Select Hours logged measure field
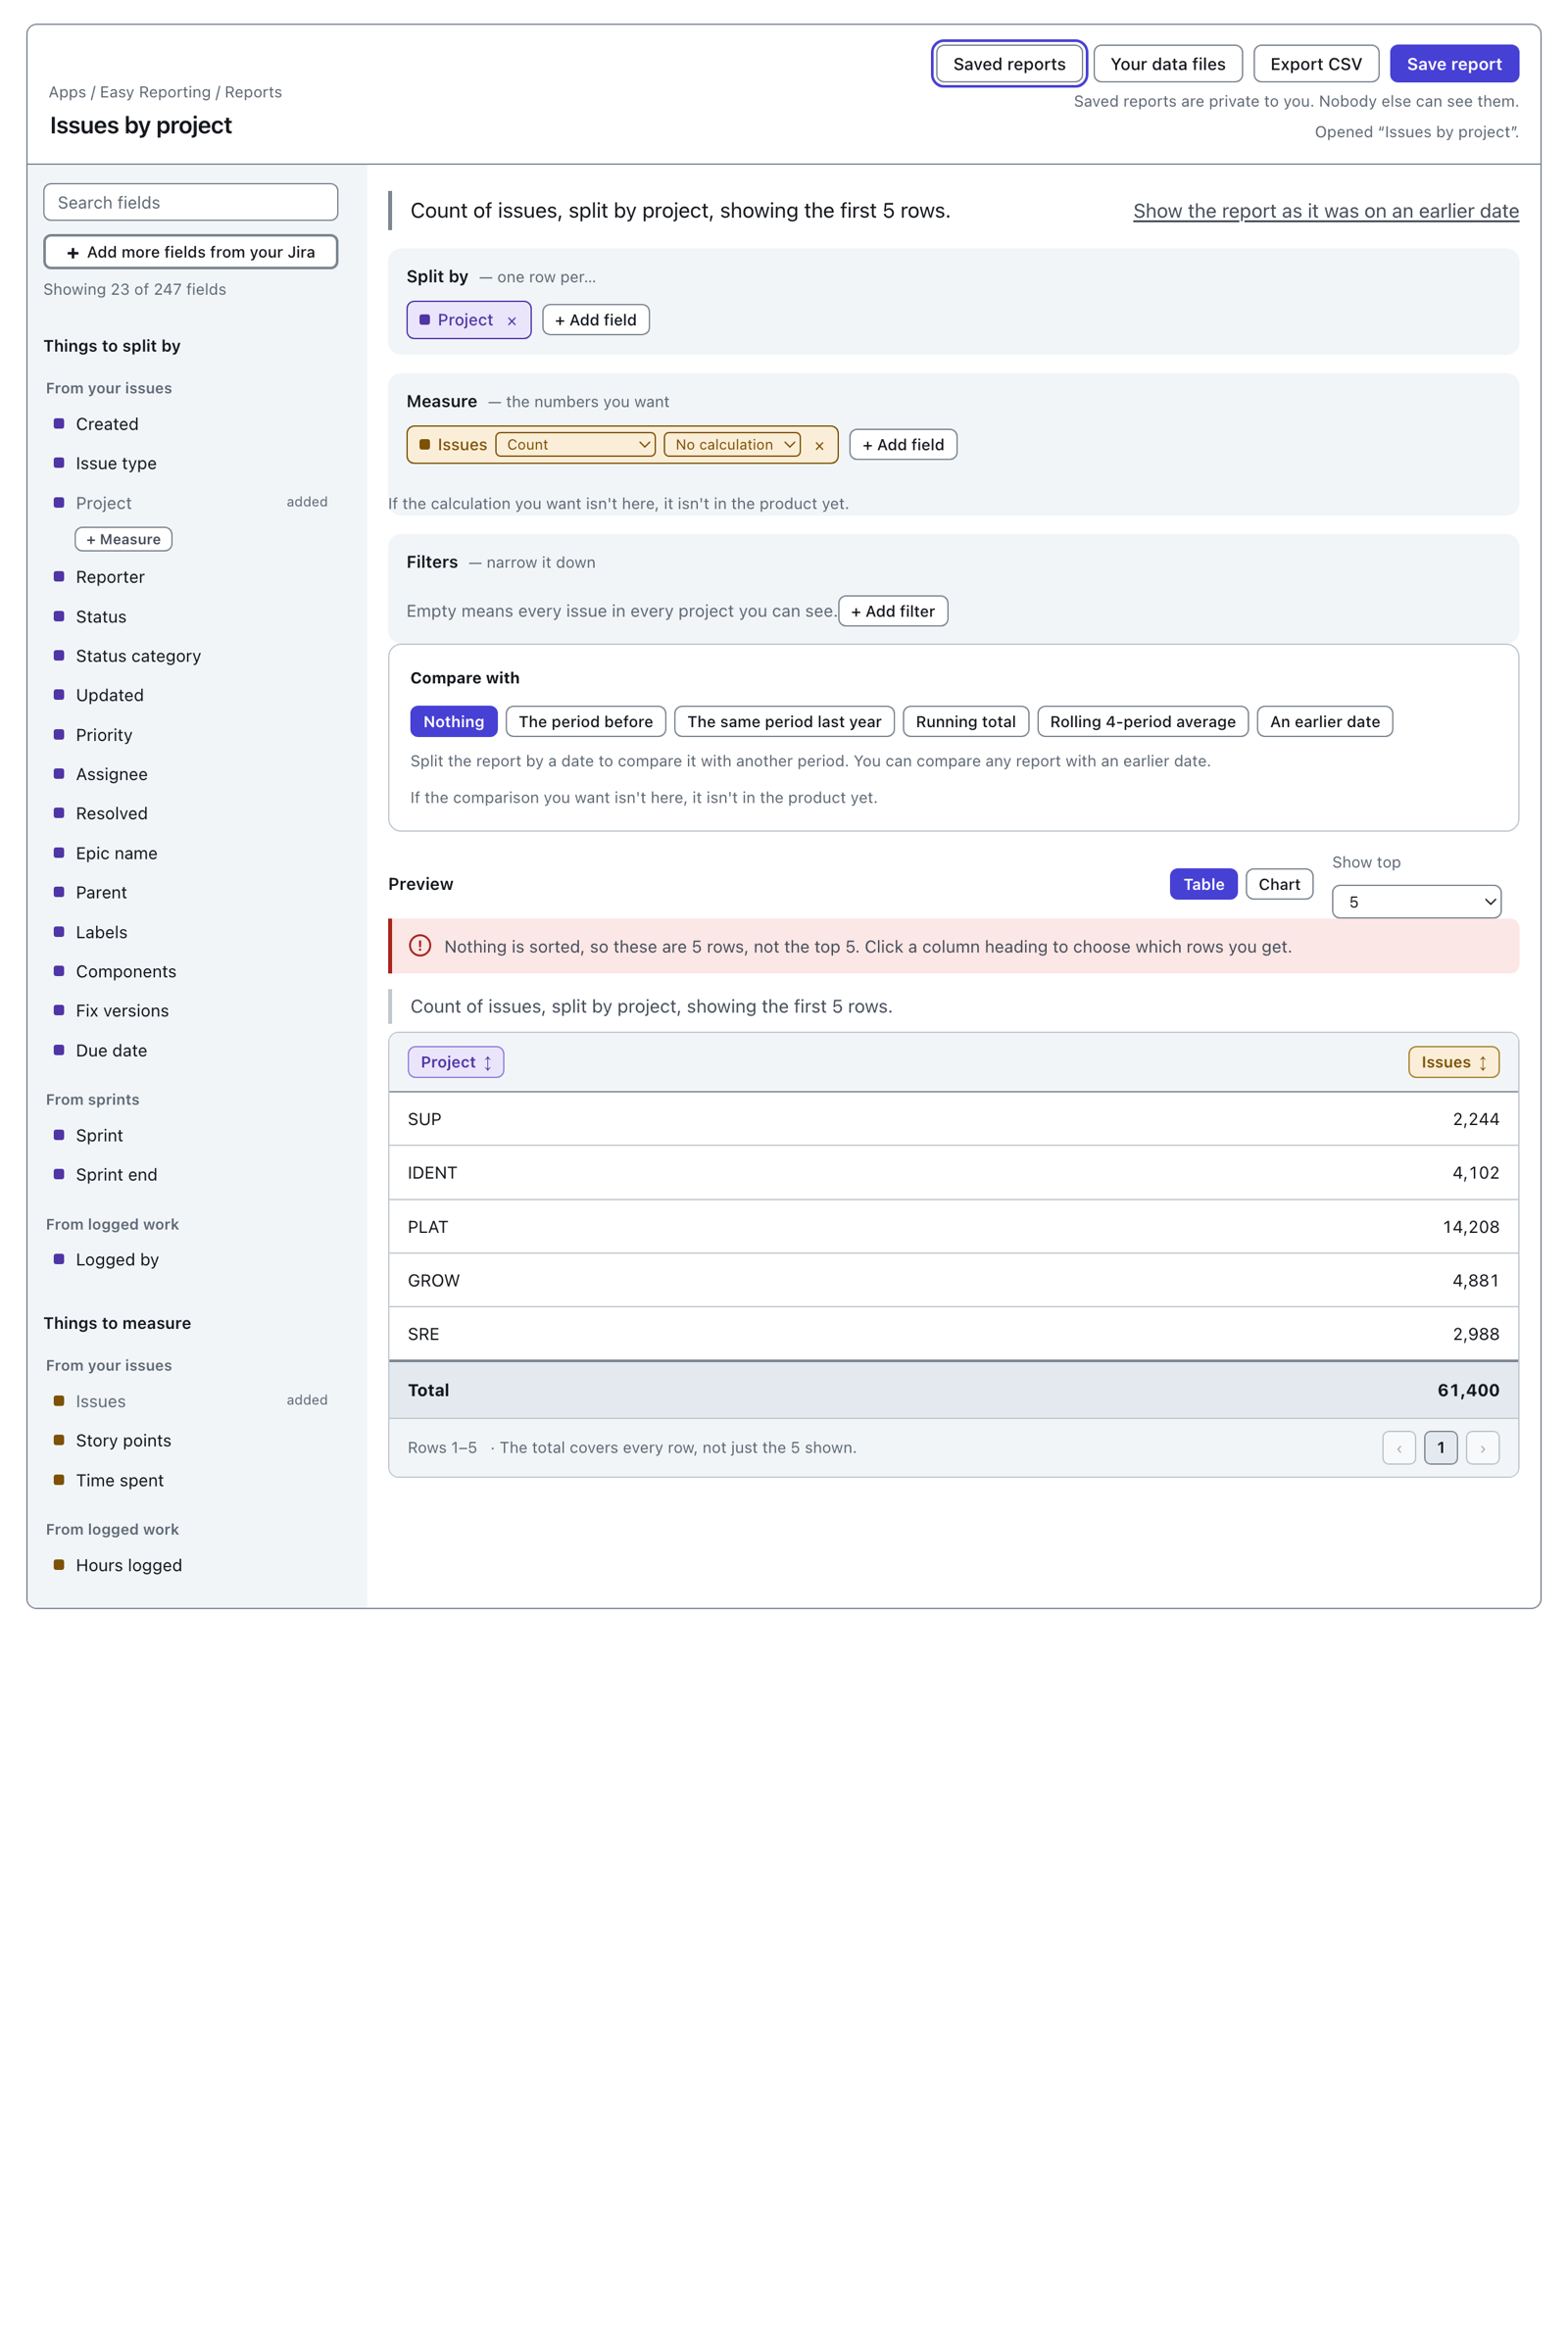Screen dimensions: 1568x2352 point(191,1566)
